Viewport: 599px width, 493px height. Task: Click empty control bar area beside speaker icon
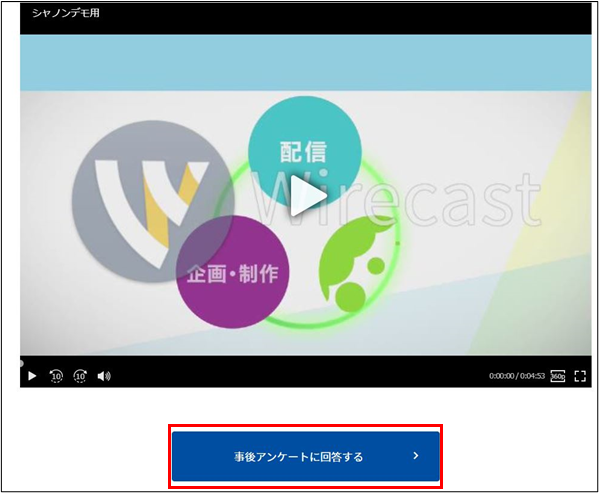(x=298, y=376)
